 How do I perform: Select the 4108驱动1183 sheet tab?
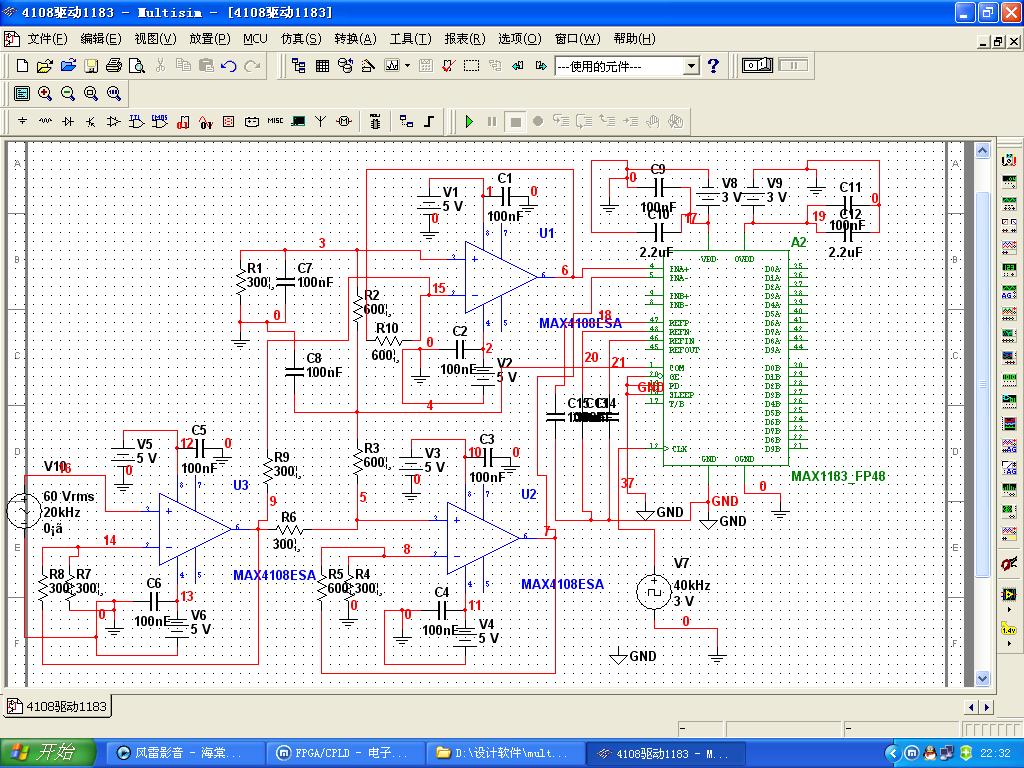tap(57, 706)
